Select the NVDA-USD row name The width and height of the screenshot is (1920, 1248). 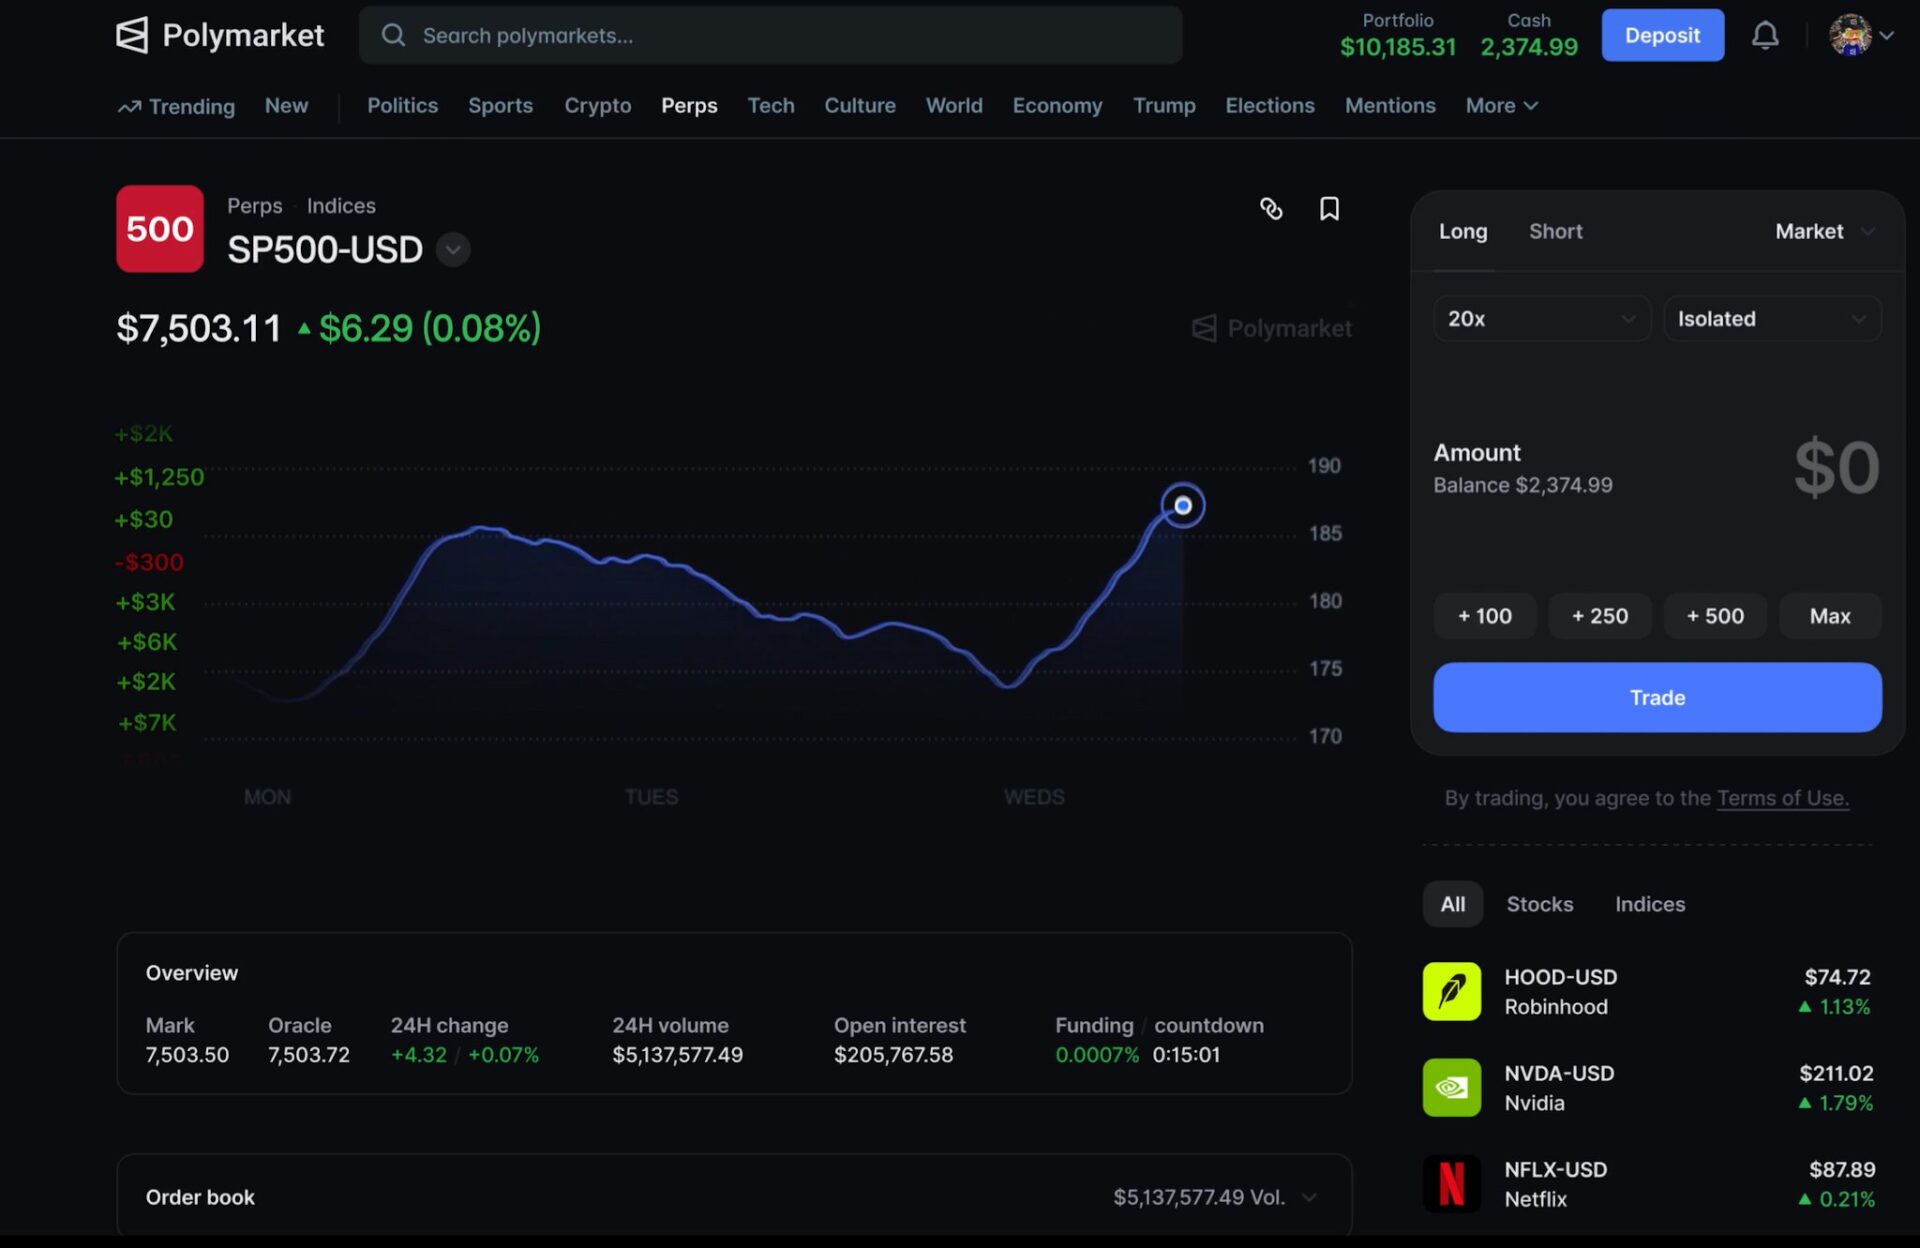1559,1073
